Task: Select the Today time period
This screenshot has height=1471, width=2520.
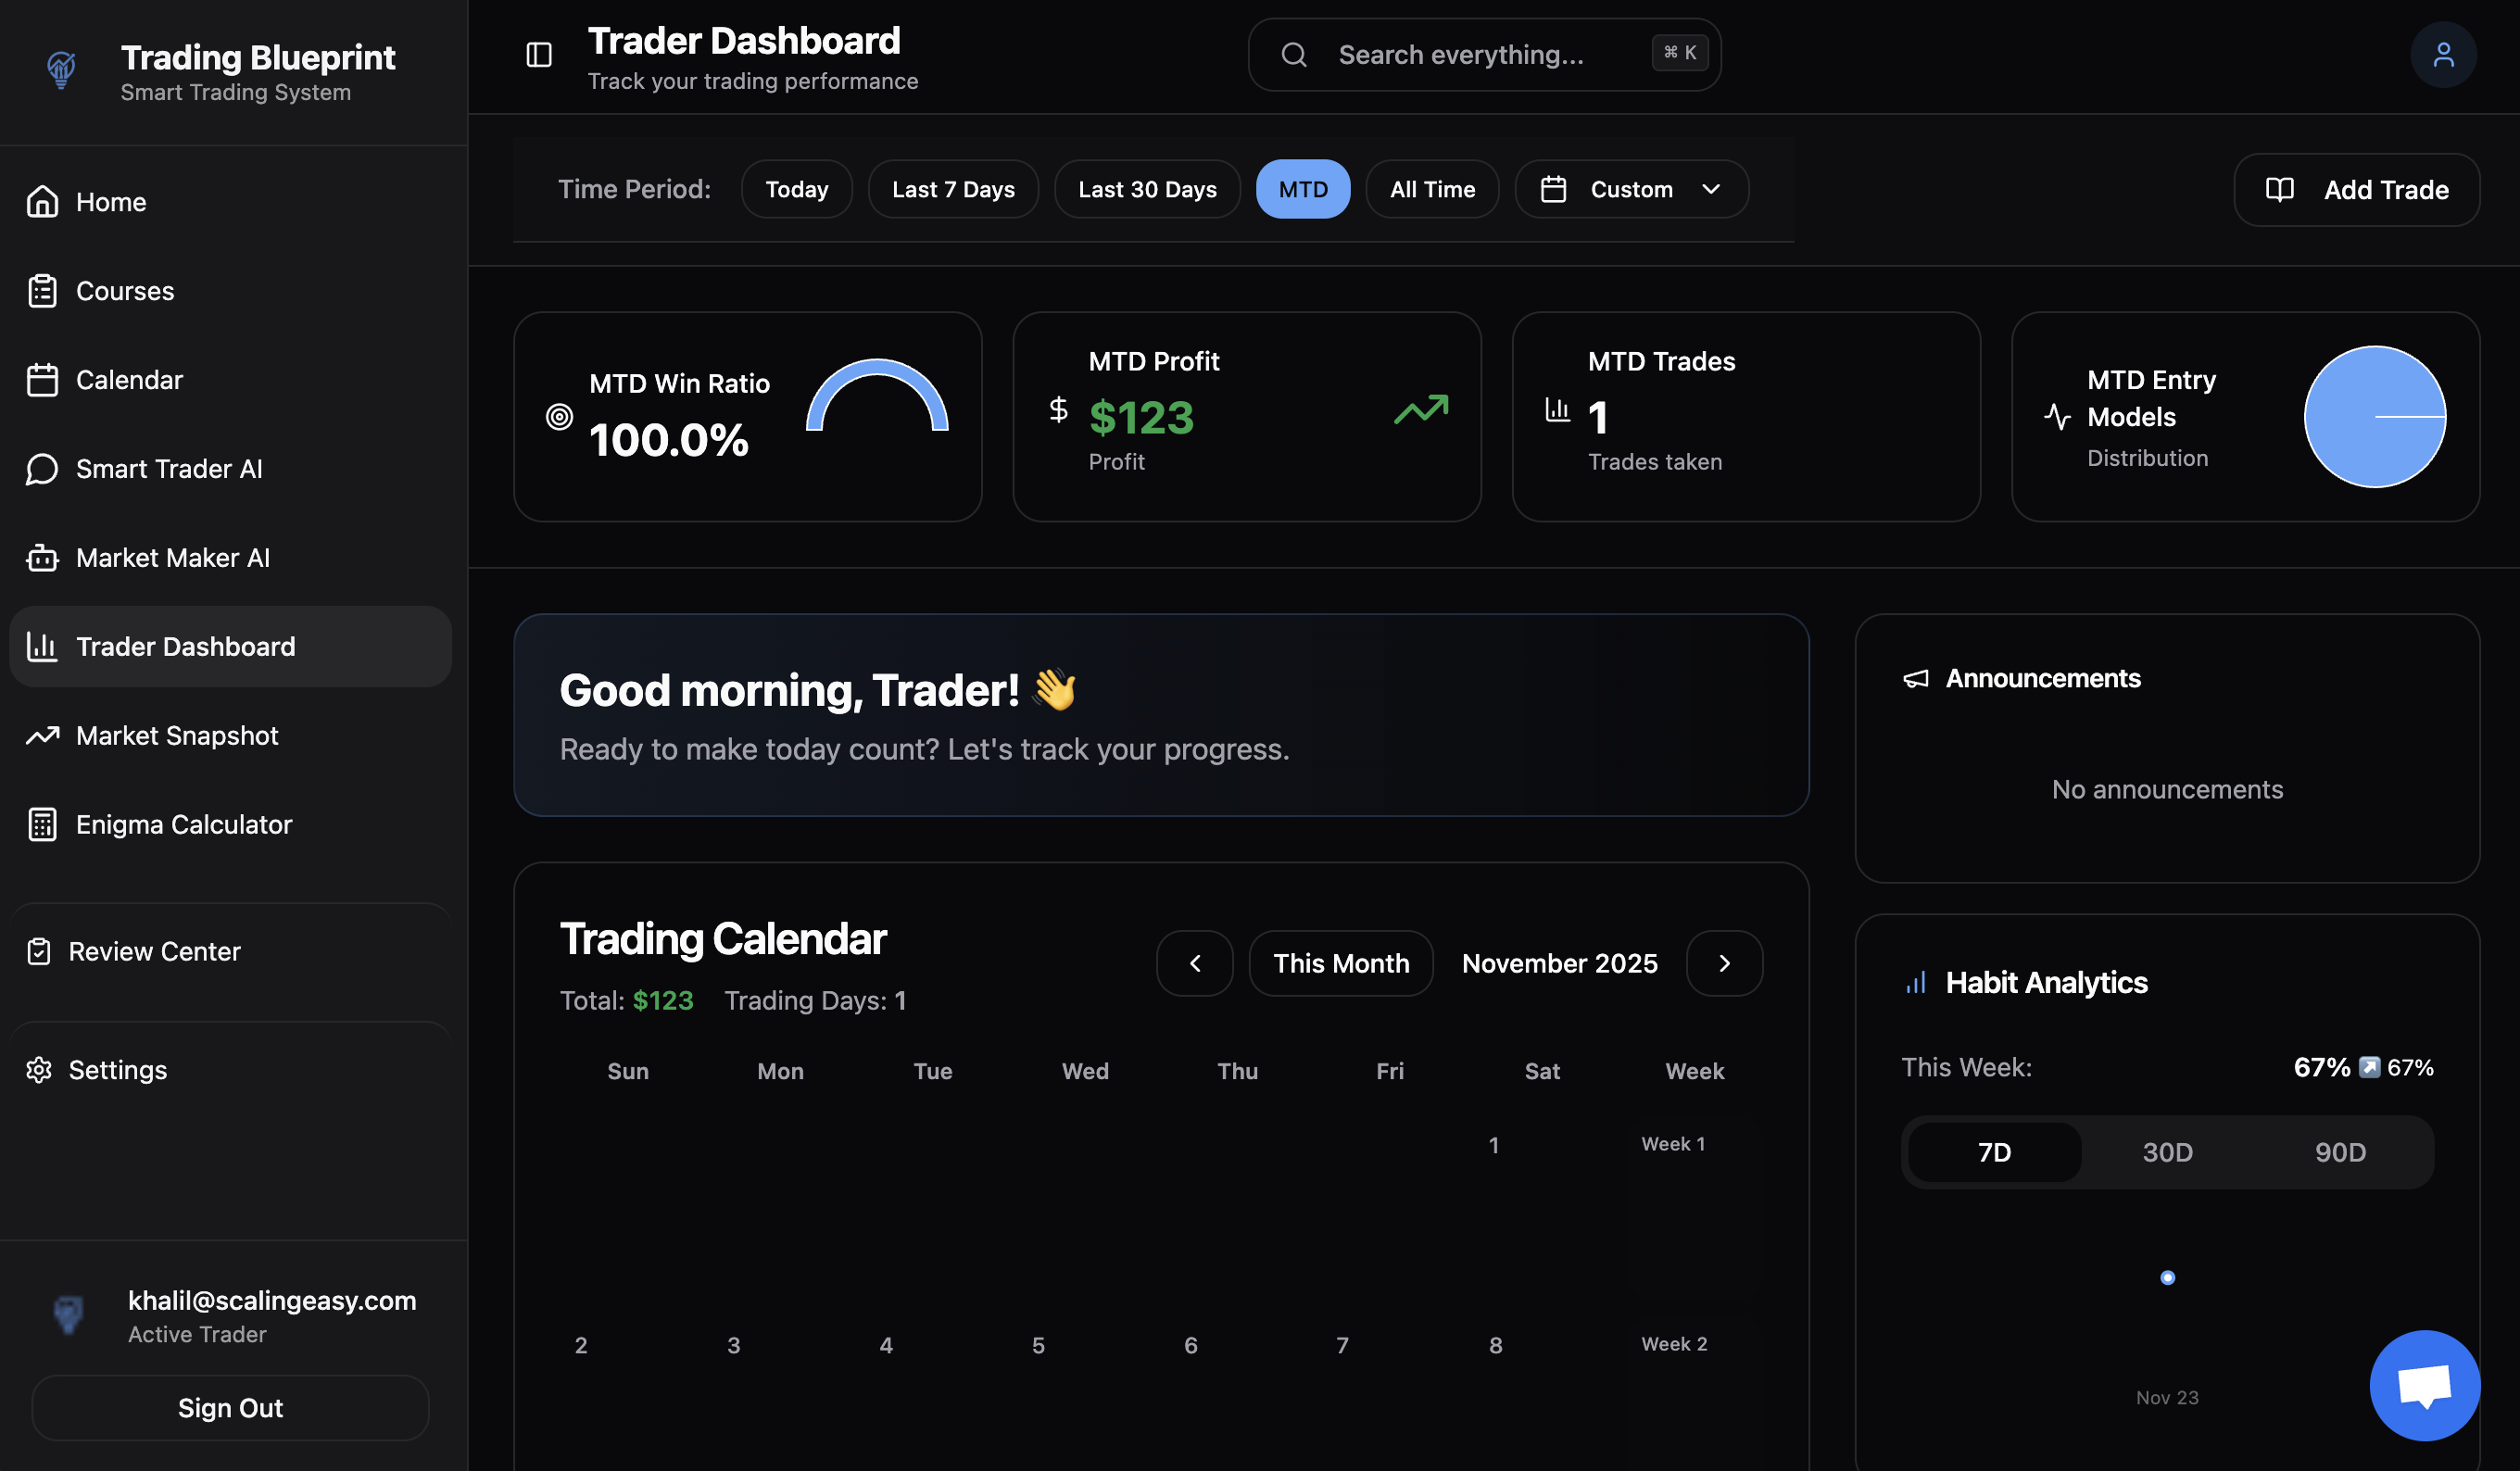Action: [x=796, y=189]
